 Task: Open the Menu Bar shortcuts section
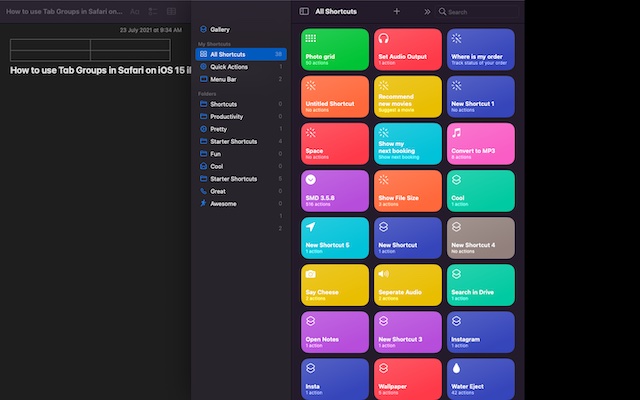coord(224,79)
